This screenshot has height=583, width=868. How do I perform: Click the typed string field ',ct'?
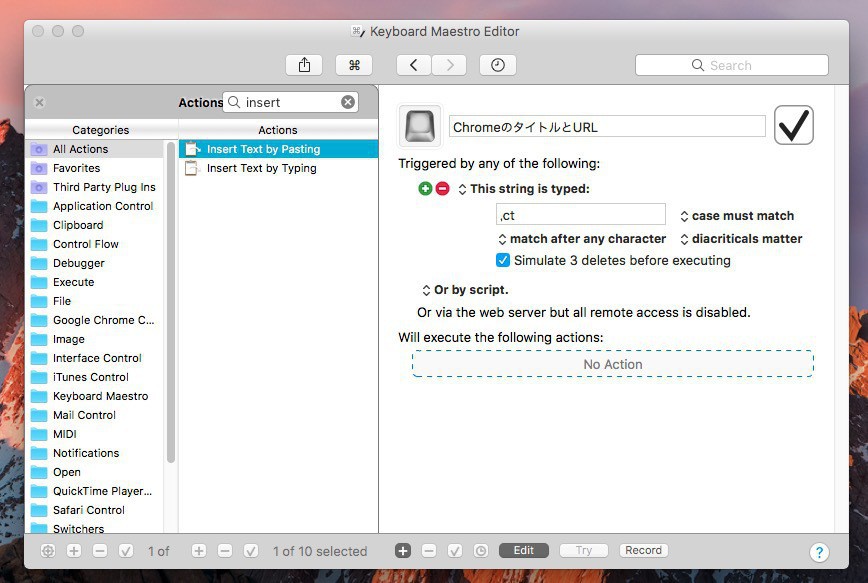(581, 215)
